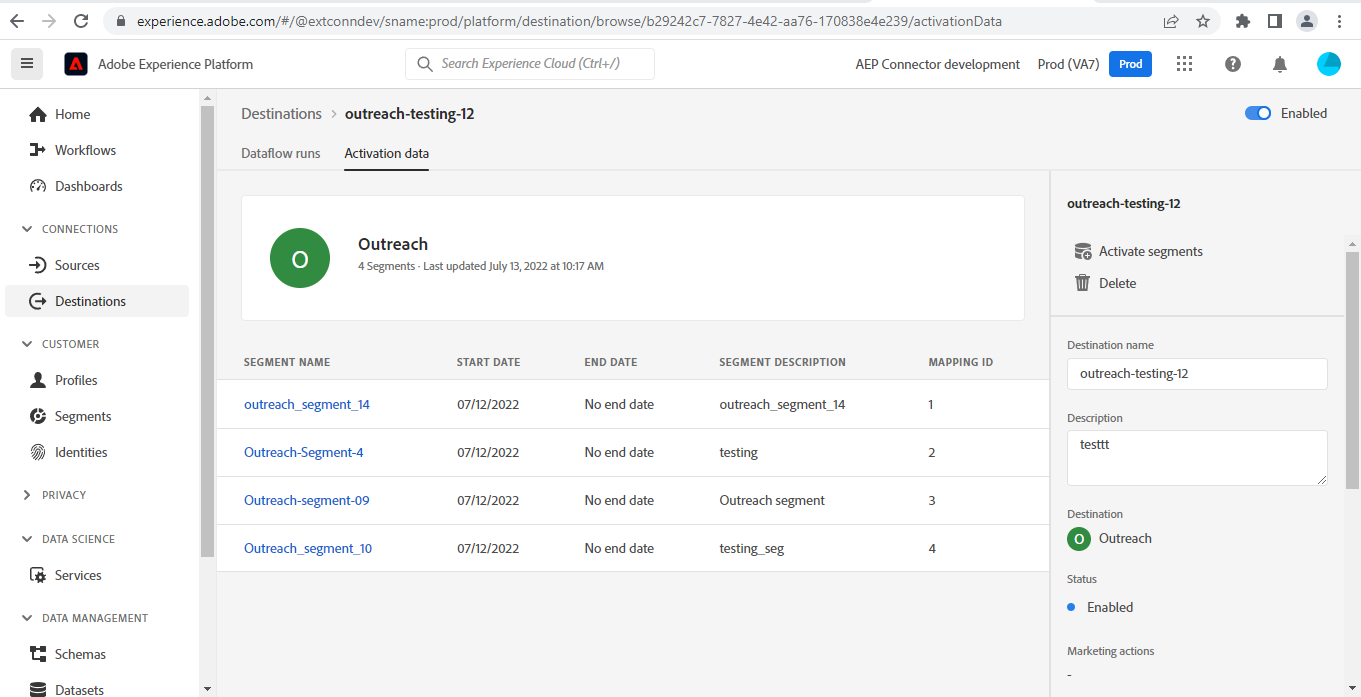Click the Adobe Experience Platform logo
Screen dimensions: 1361x697
pos(76,64)
